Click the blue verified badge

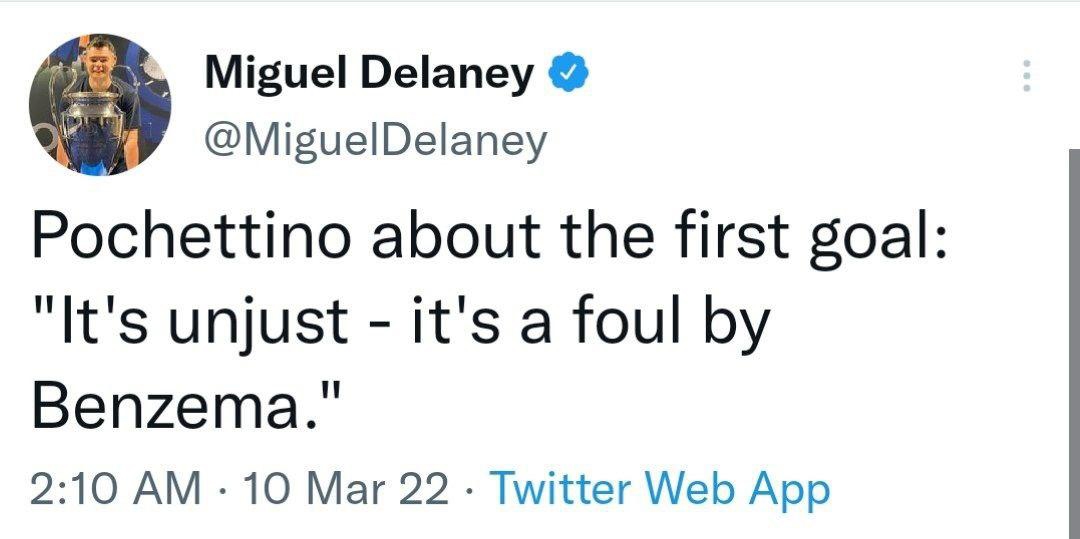point(567,74)
